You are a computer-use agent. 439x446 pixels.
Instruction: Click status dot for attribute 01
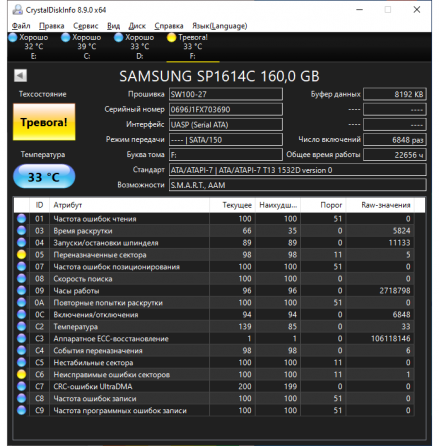[21, 219]
